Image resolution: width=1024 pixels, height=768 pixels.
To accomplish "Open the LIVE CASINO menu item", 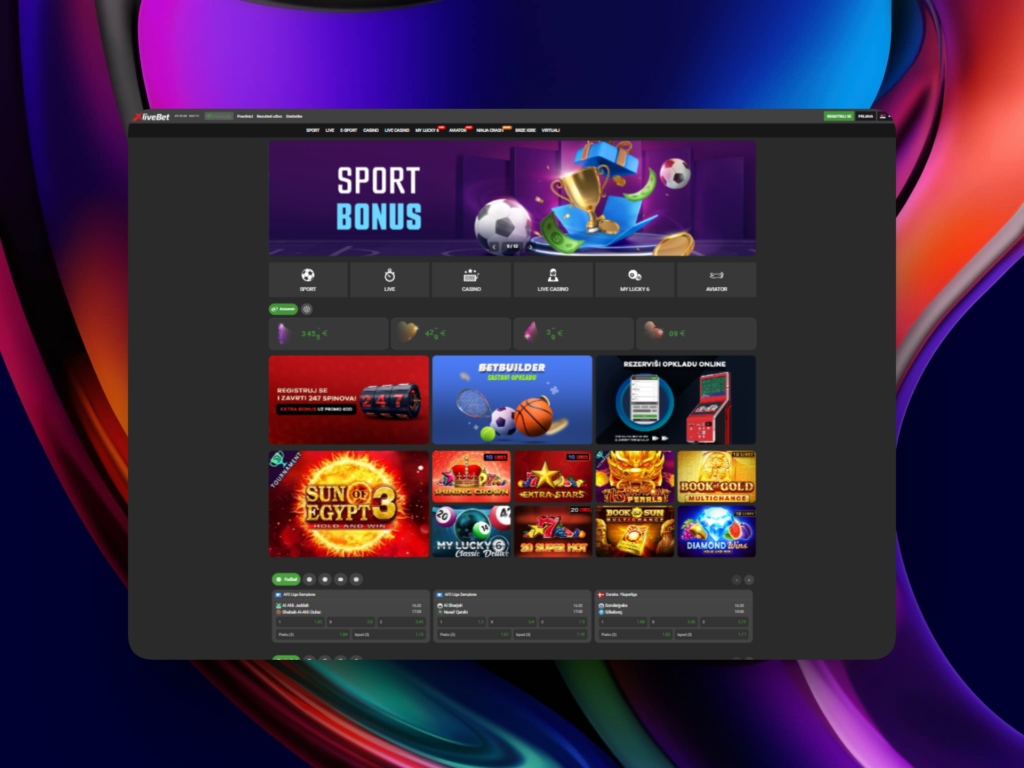I will click(x=397, y=130).
